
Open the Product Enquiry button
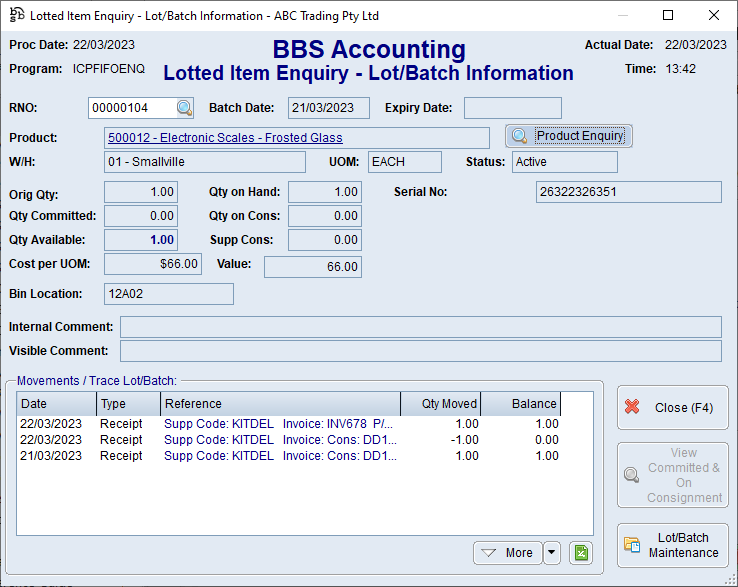569,136
